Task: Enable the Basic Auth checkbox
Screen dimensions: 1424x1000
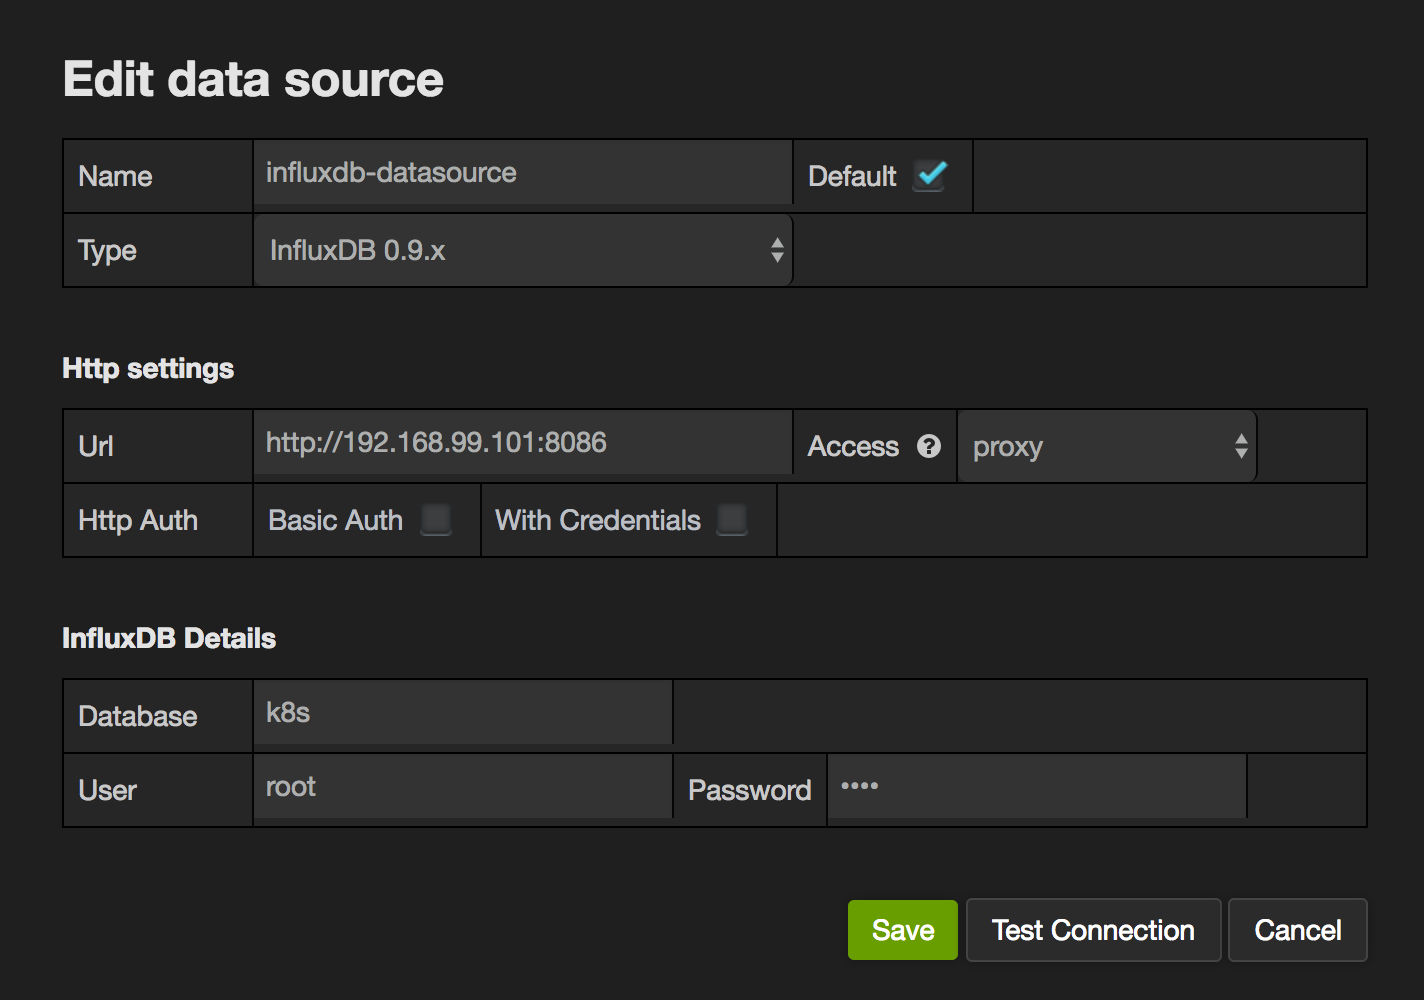Action: 436,519
